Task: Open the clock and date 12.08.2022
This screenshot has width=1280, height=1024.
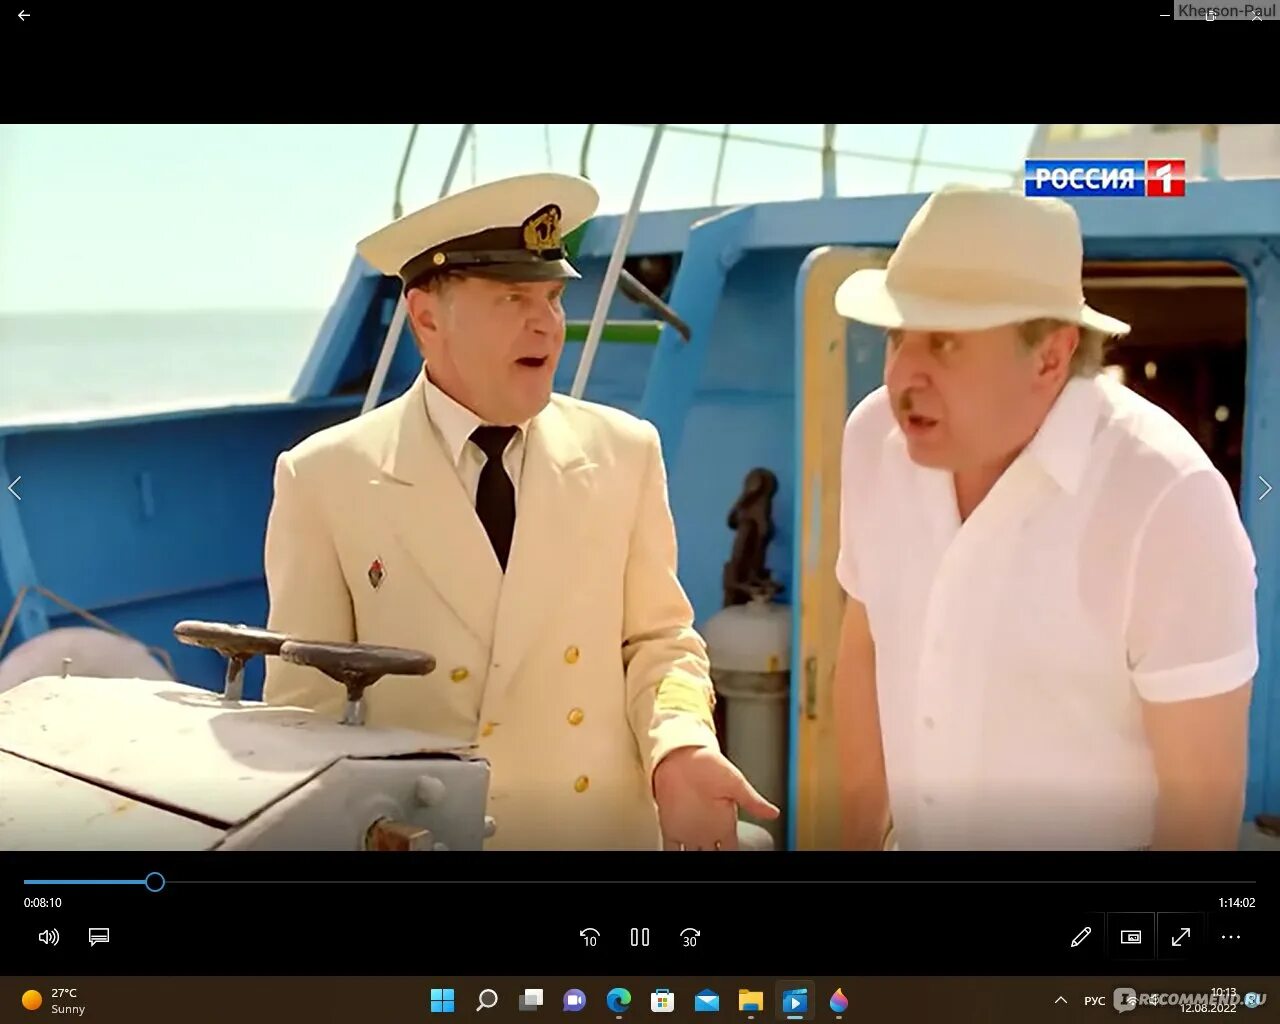Action: click(x=1208, y=1000)
